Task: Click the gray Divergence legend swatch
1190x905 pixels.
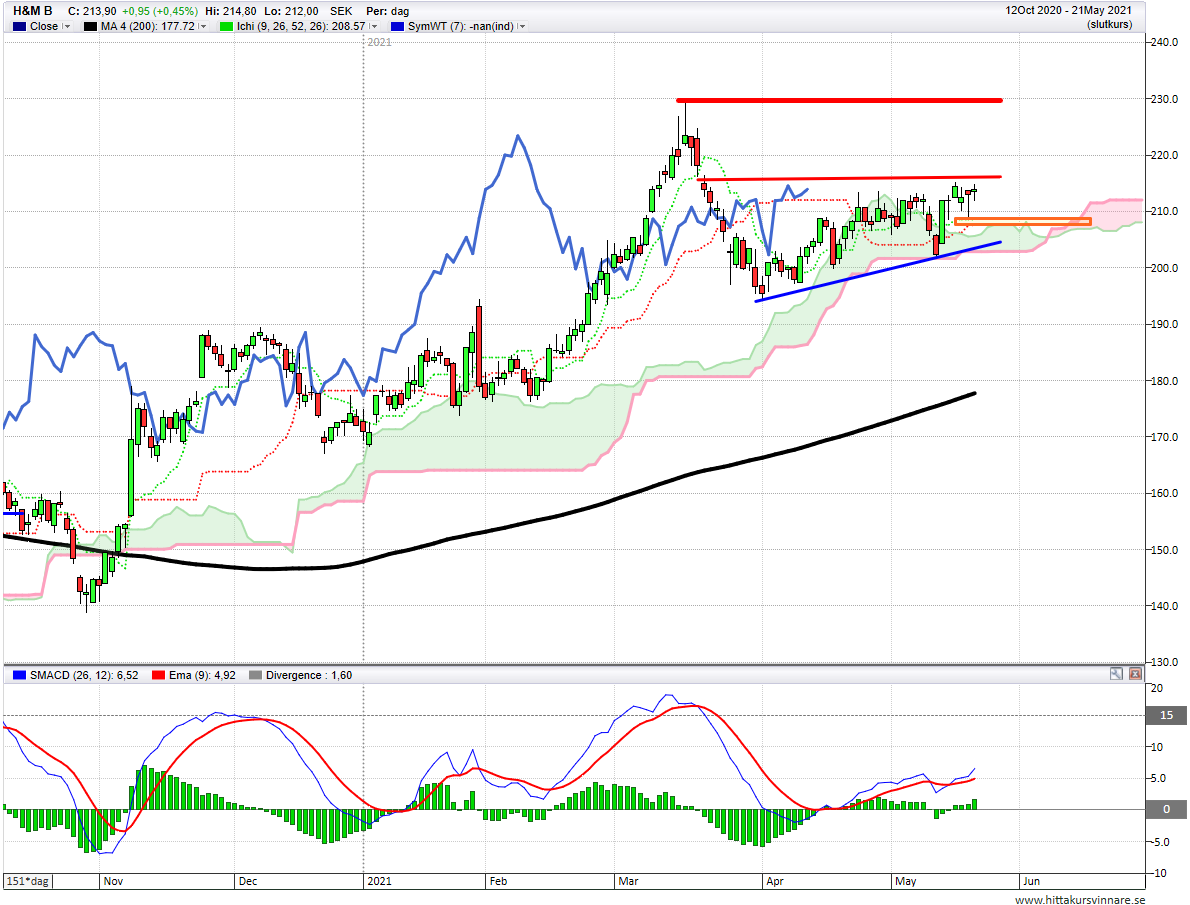Action: click(x=255, y=675)
